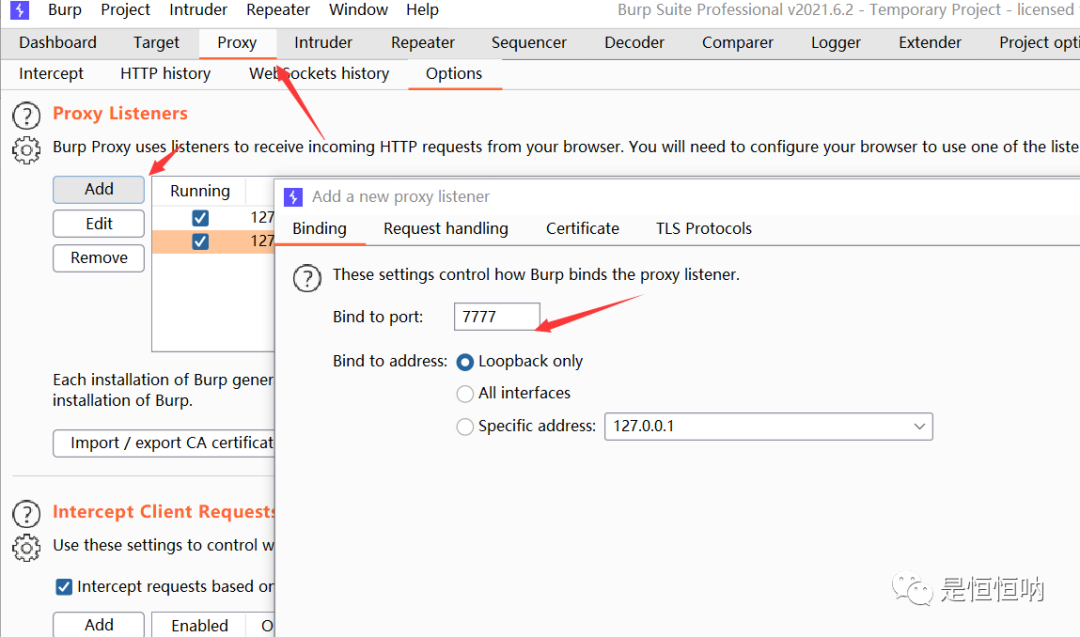Click the Burp Suite logo icon in menu bar
The image size is (1080, 637).
[x=19, y=10]
